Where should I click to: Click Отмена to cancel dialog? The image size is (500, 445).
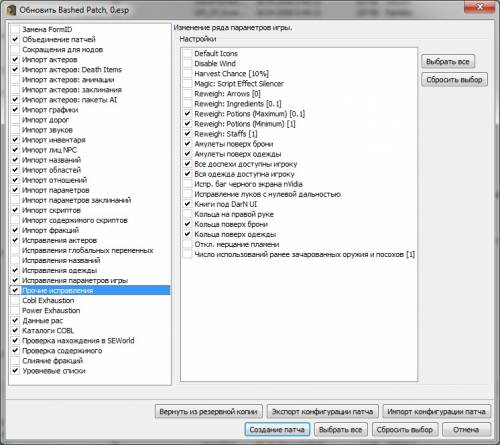pyautogui.click(x=466, y=430)
